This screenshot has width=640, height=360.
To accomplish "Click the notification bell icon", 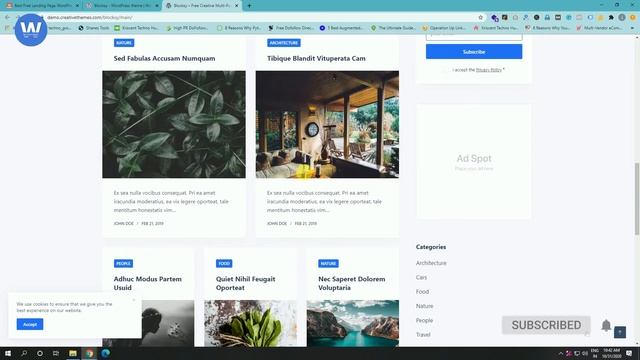I will [606, 325].
